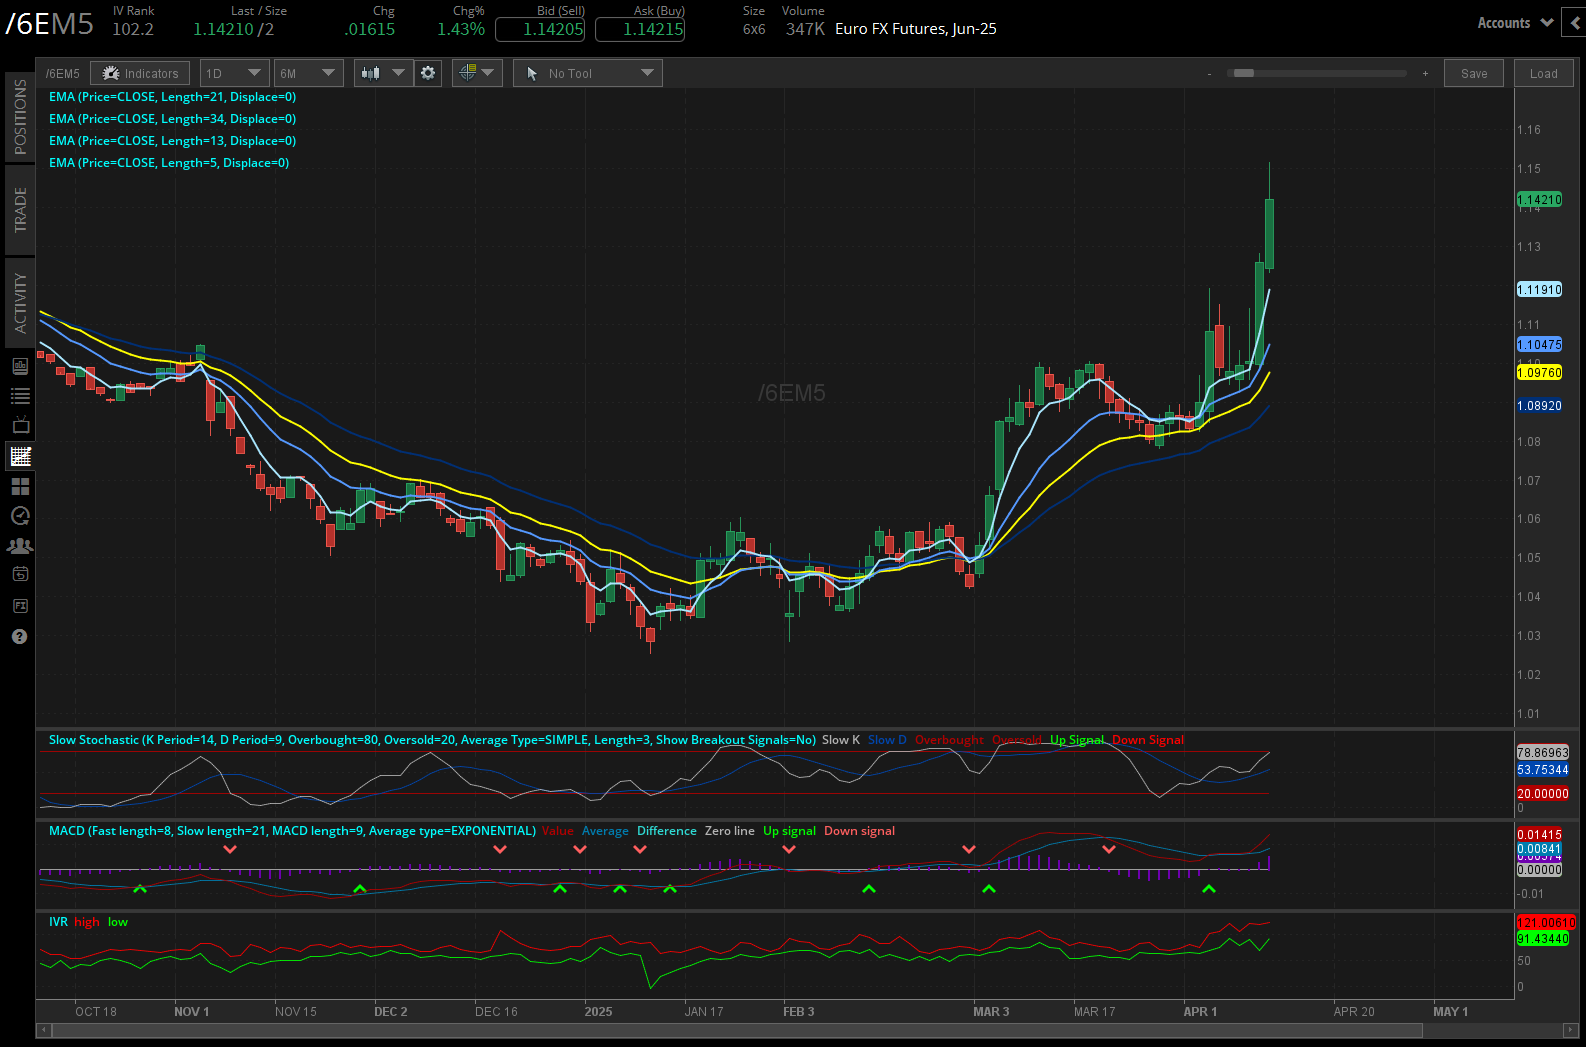Click the 78.86963 Slow K value label
The height and width of the screenshot is (1047, 1586).
click(x=1543, y=753)
